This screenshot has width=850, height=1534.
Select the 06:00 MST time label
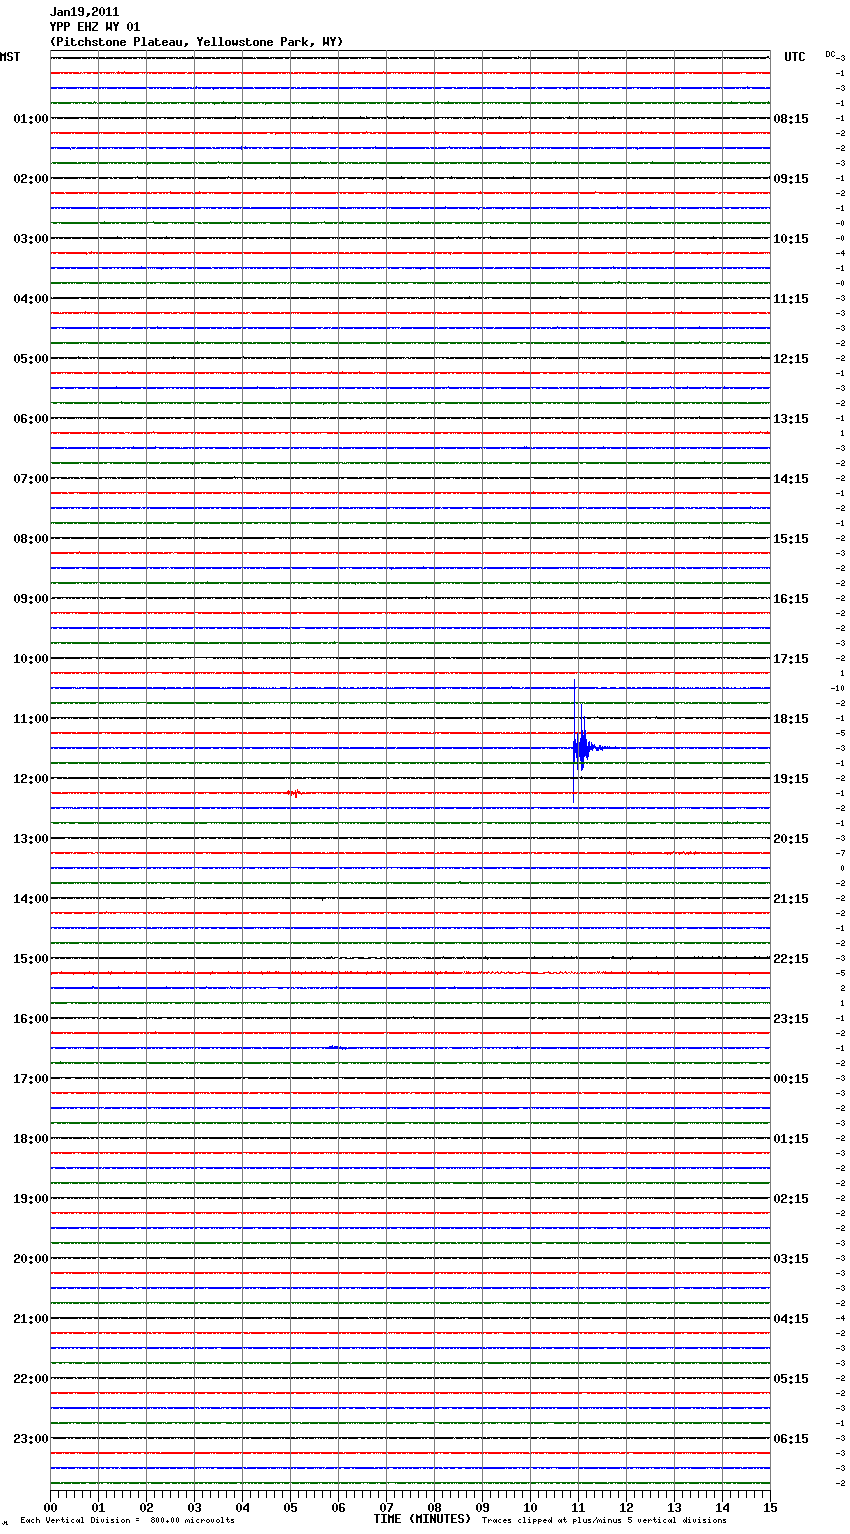pos(30,419)
